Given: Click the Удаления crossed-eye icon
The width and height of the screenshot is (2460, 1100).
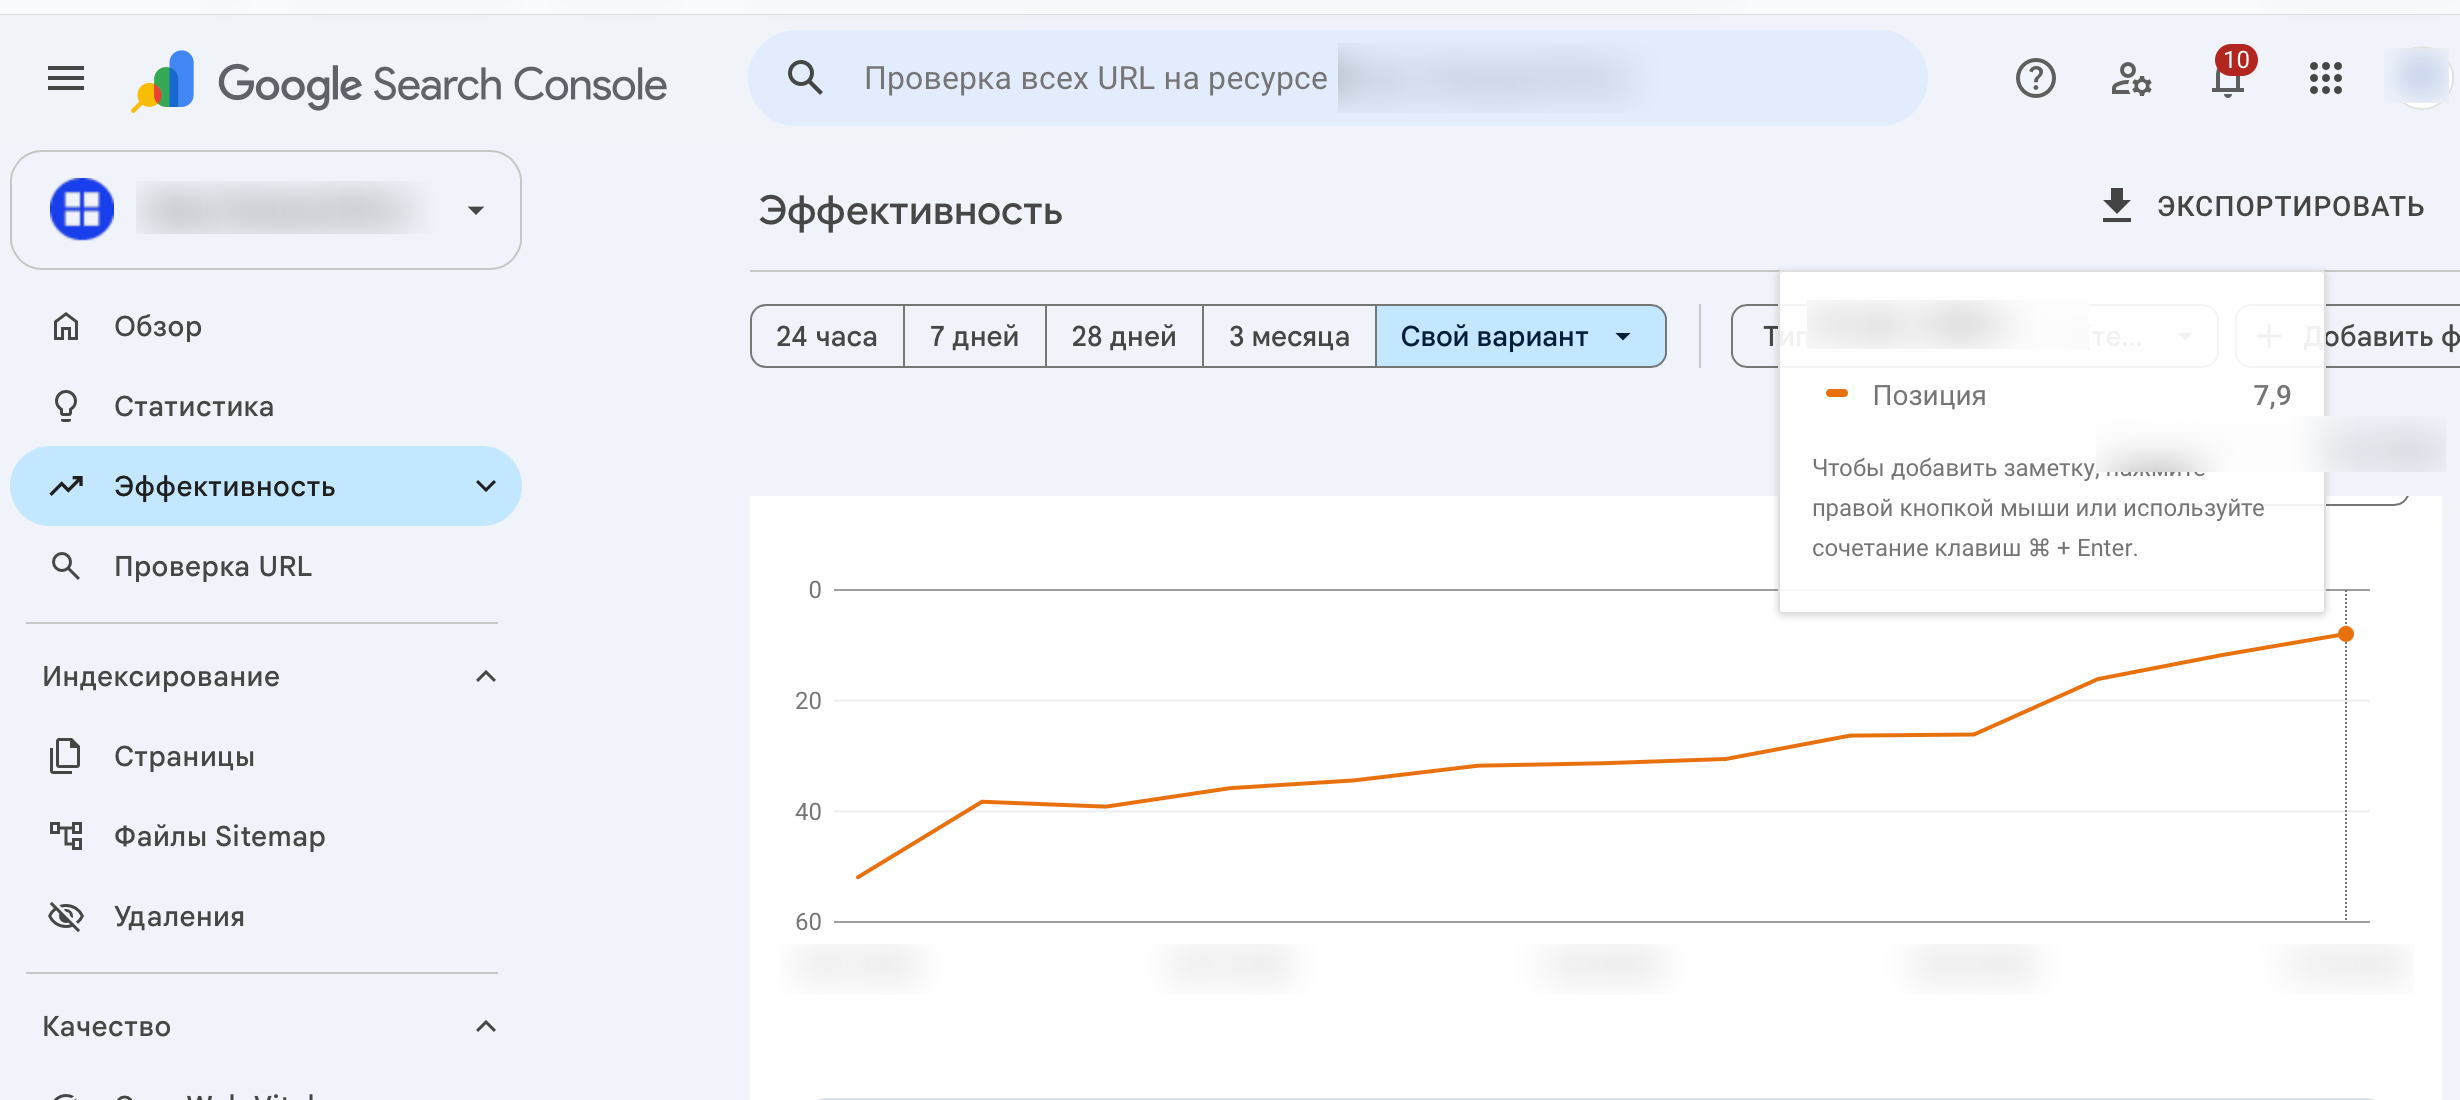Looking at the screenshot, I should click(66, 916).
